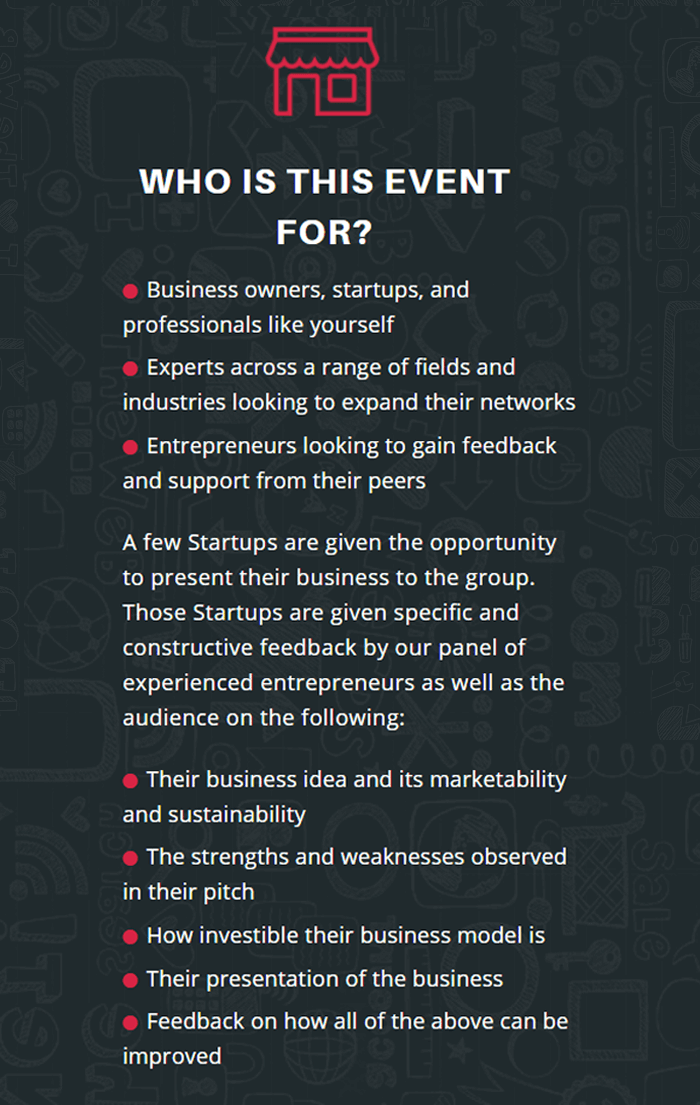
Task: Click the red bullet before 'The strengths'
Action: point(130,858)
